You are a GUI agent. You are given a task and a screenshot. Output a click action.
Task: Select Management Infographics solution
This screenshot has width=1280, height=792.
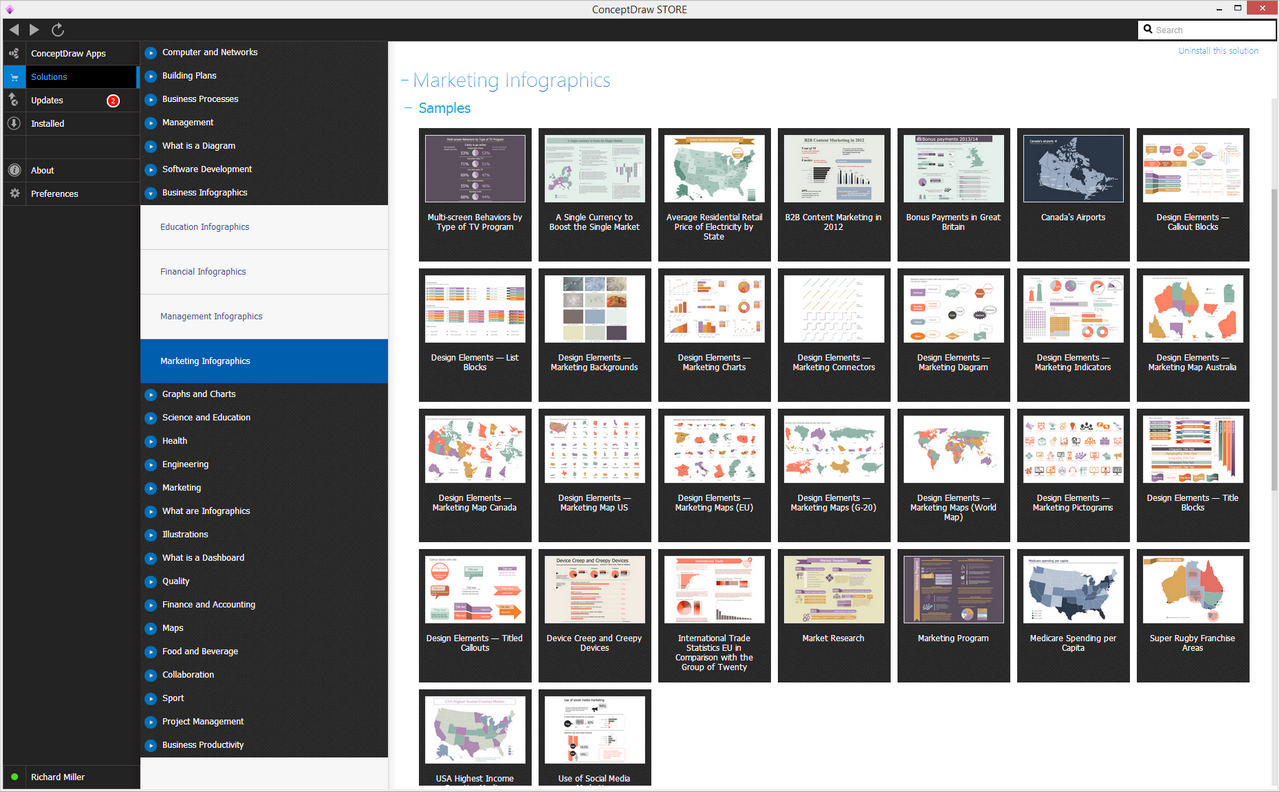(264, 316)
